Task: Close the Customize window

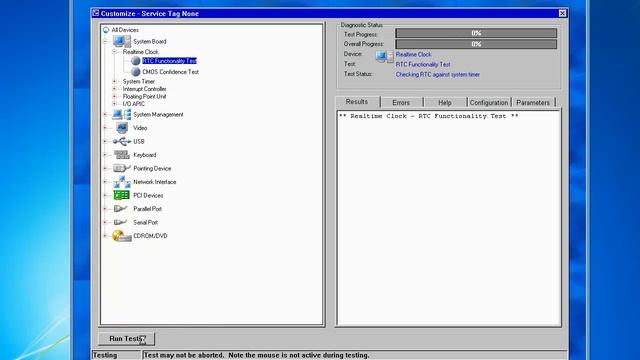Action: coord(562,13)
